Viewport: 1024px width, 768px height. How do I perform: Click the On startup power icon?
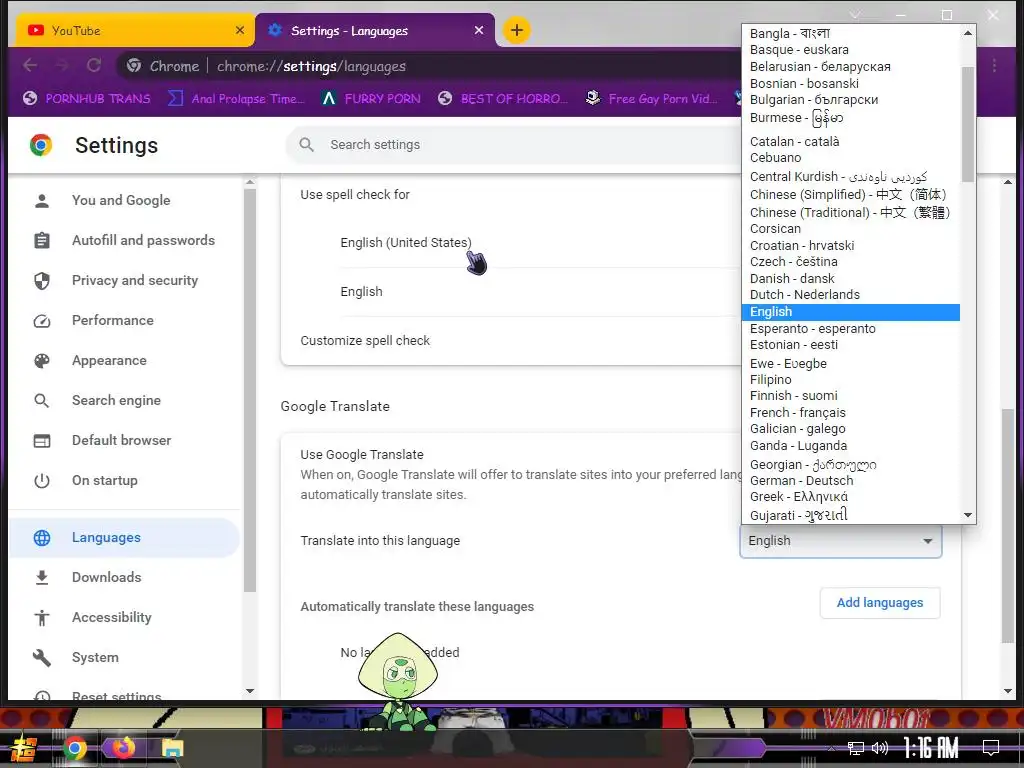[x=42, y=481]
